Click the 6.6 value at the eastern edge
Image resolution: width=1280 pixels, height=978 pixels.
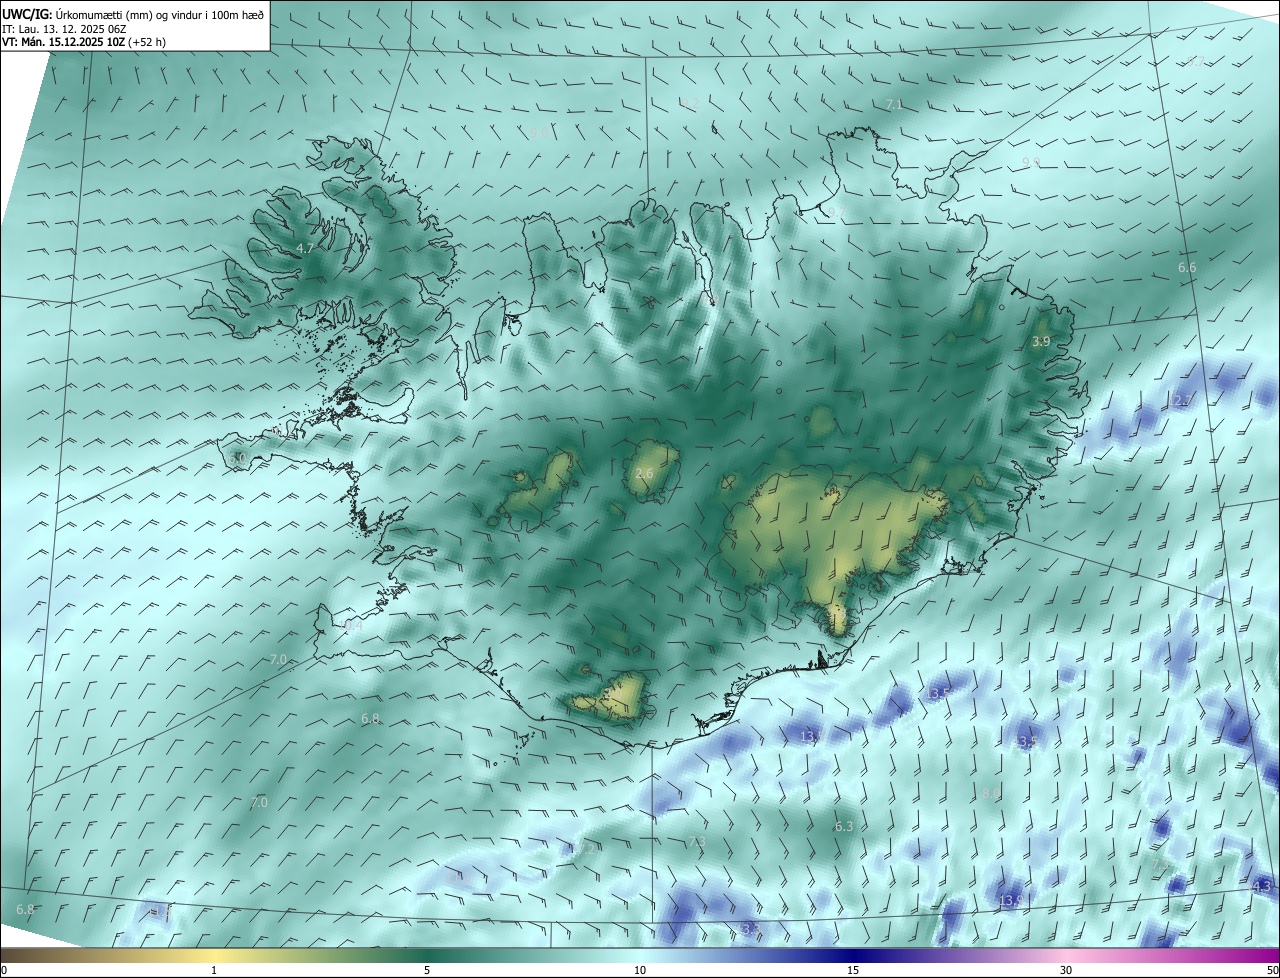point(1187,267)
